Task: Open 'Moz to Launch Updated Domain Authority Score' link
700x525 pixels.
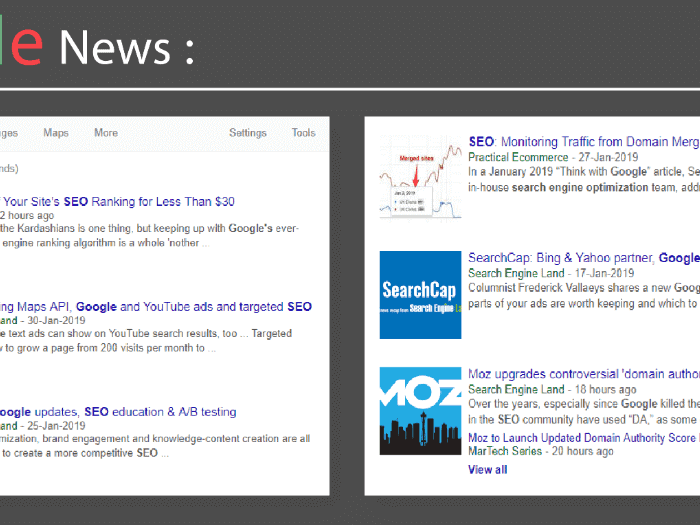Action: tap(584, 438)
